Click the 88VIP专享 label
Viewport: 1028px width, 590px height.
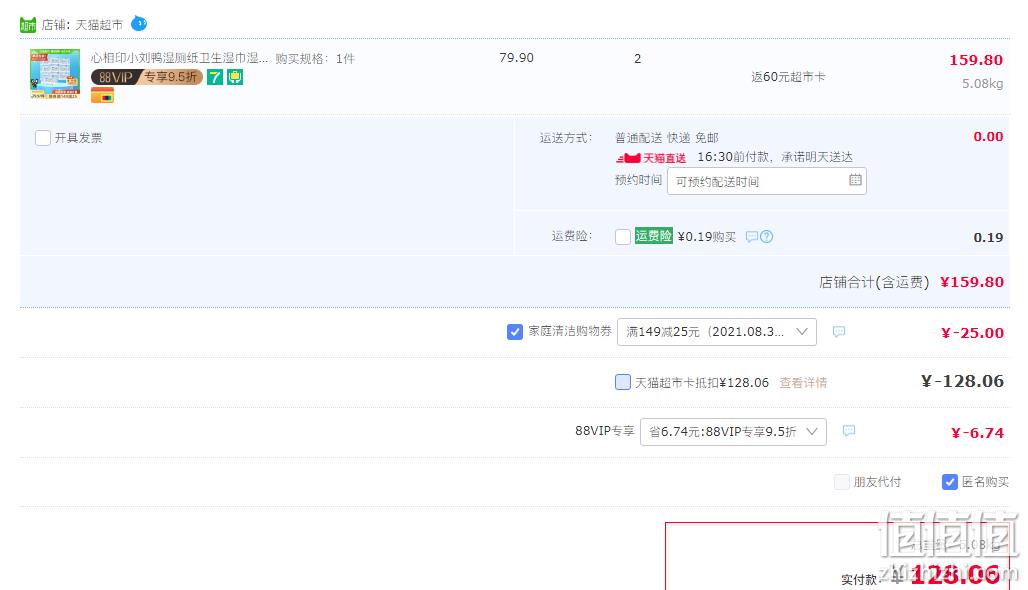(604, 431)
